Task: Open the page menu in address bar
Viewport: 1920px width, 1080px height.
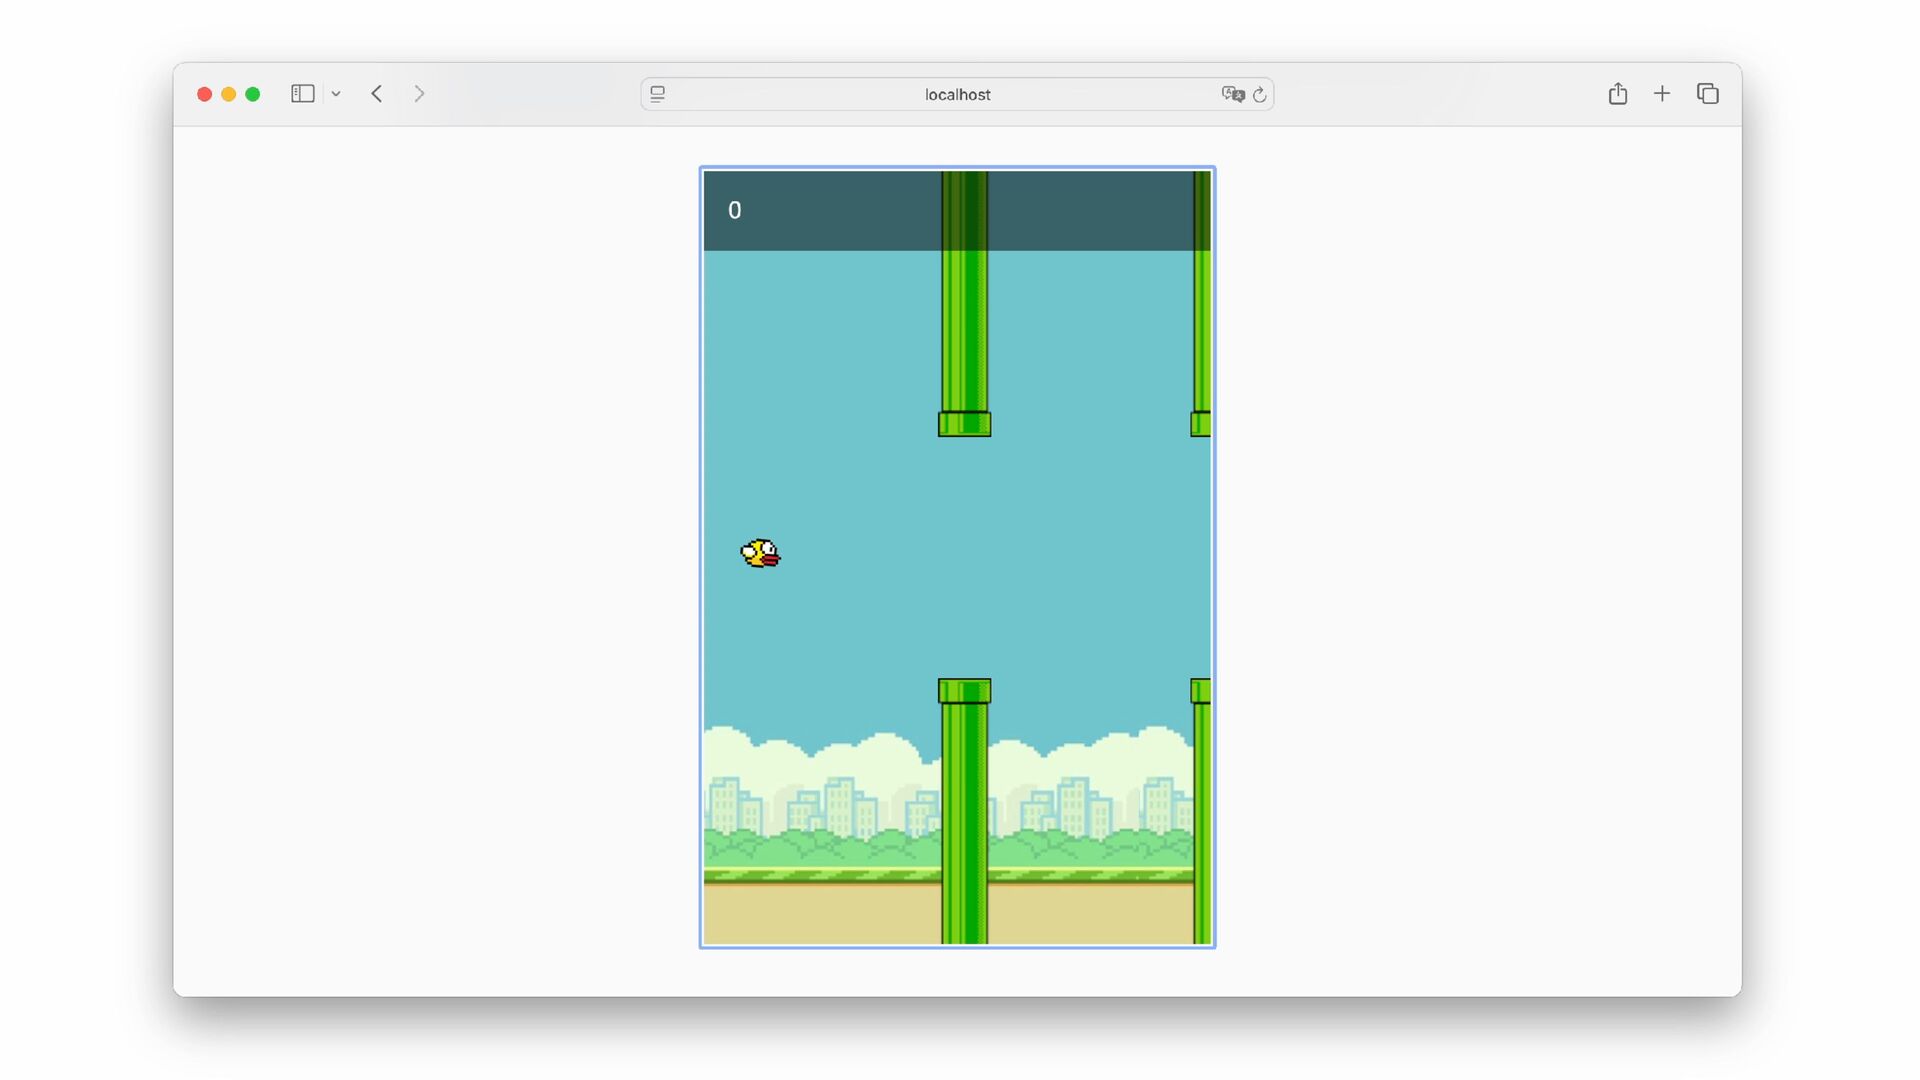Action: pos(657,94)
